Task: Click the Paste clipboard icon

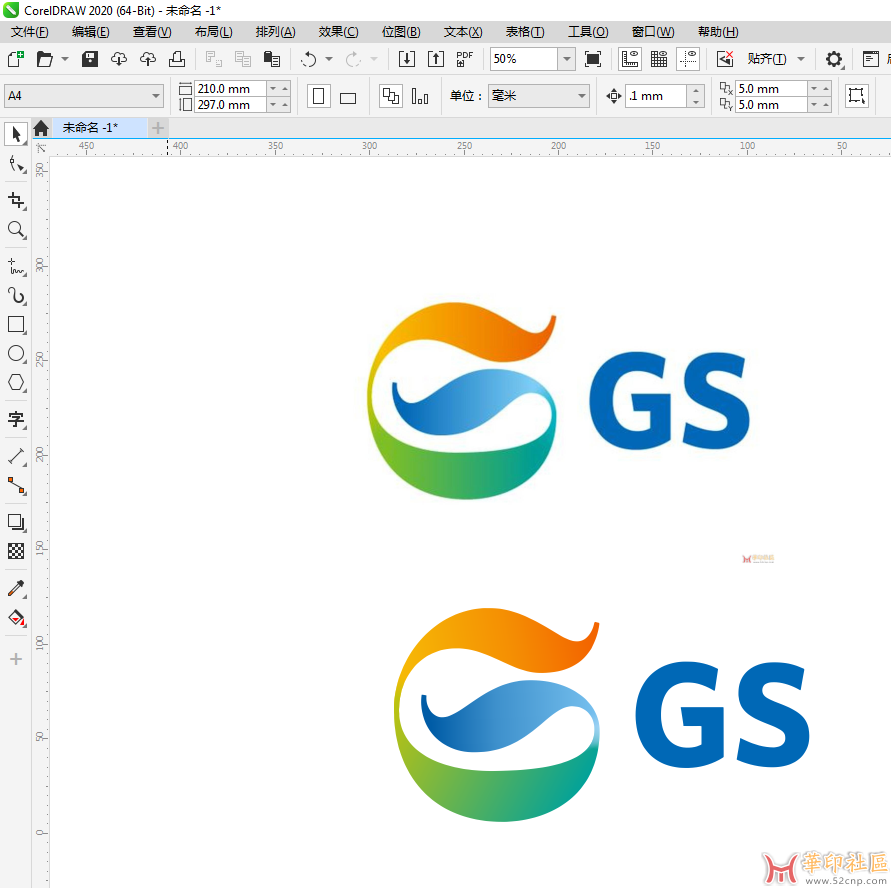Action: 272,59
